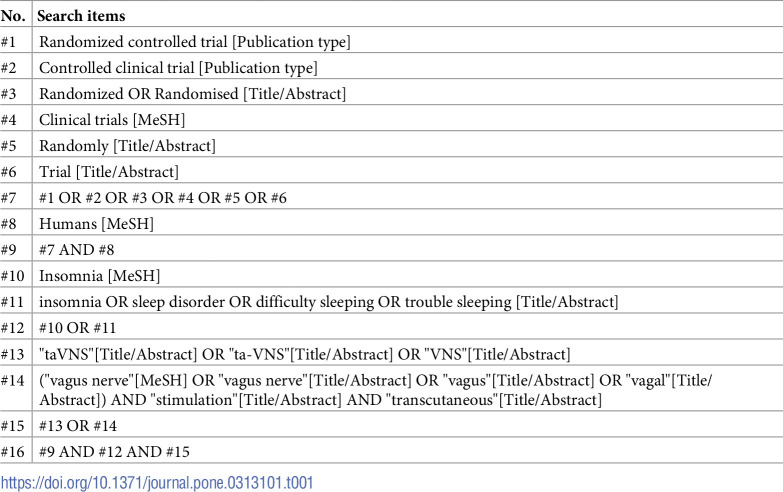This screenshot has width=783, height=492.
Task: Click the 'Controlled clinical trial [Publication type]' entry
Action: coord(178,68)
